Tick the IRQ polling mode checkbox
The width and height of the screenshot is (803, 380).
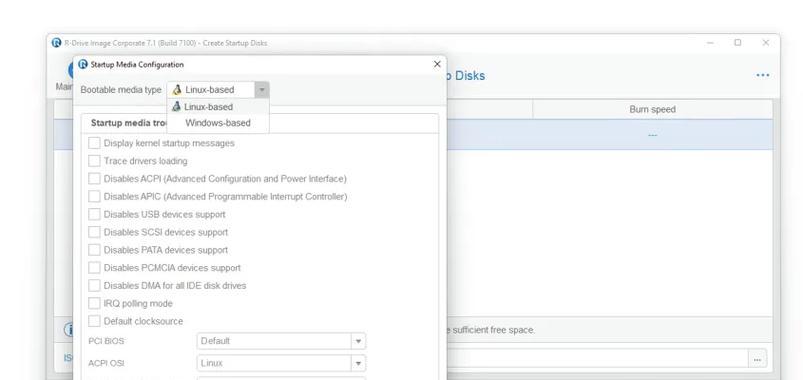pos(94,303)
